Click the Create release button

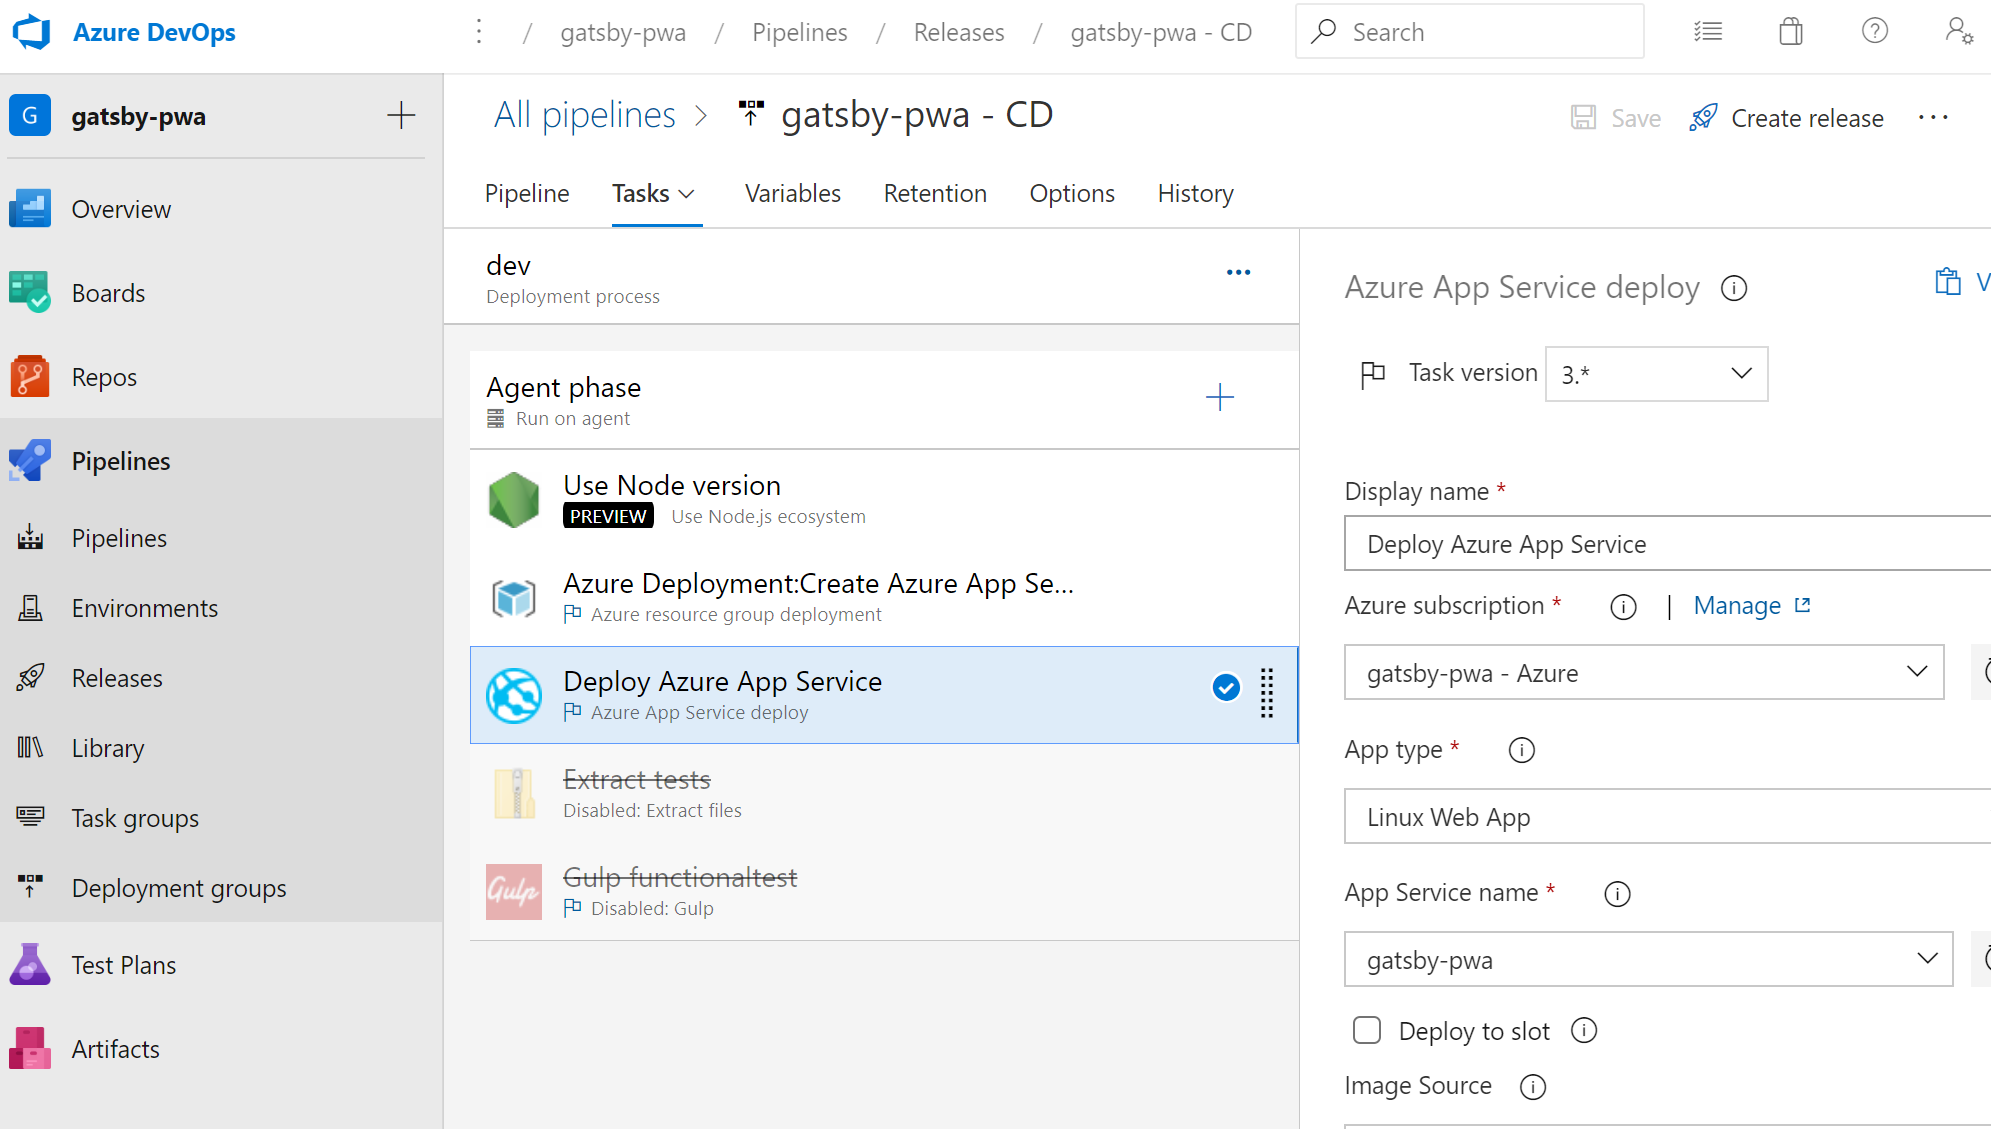tap(1783, 116)
